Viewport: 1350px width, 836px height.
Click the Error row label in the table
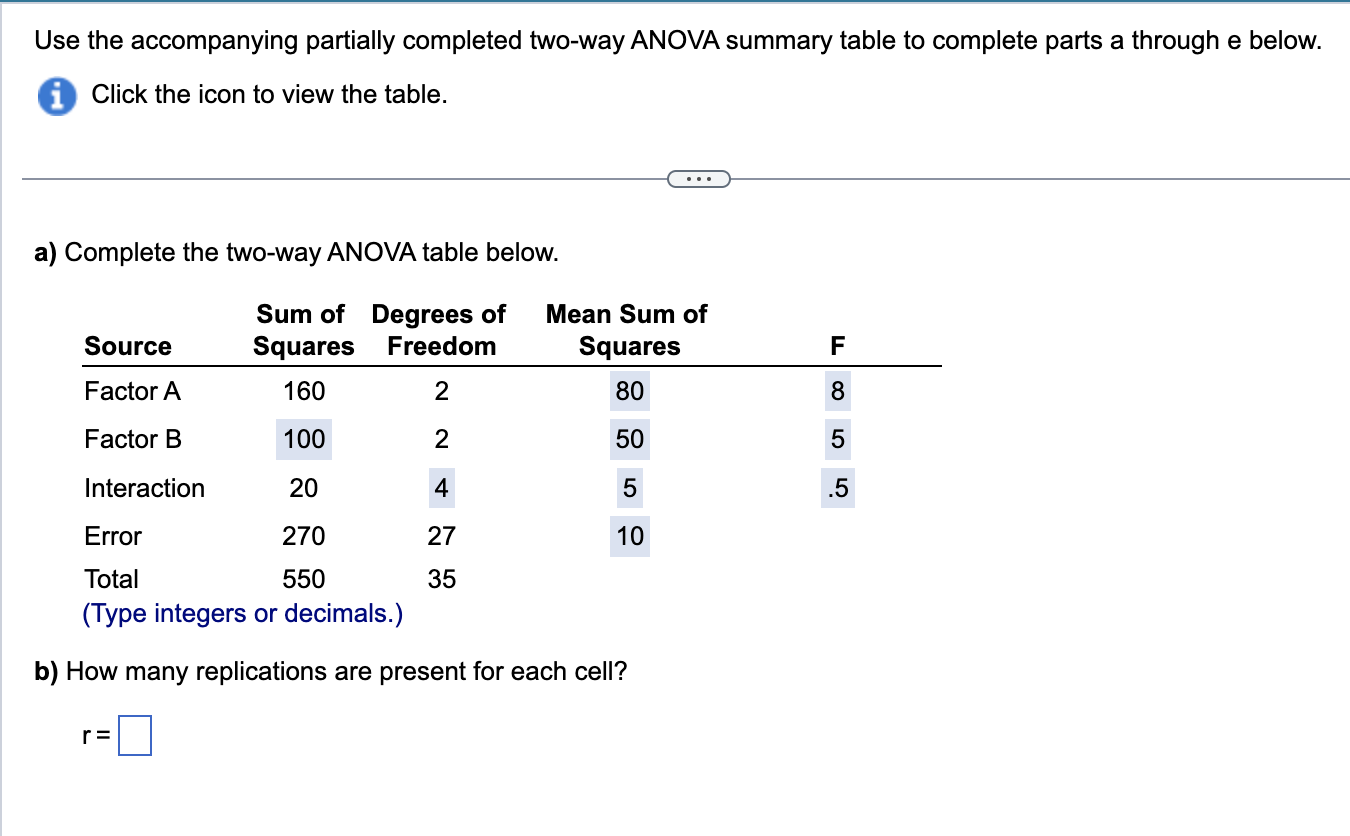tap(112, 536)
